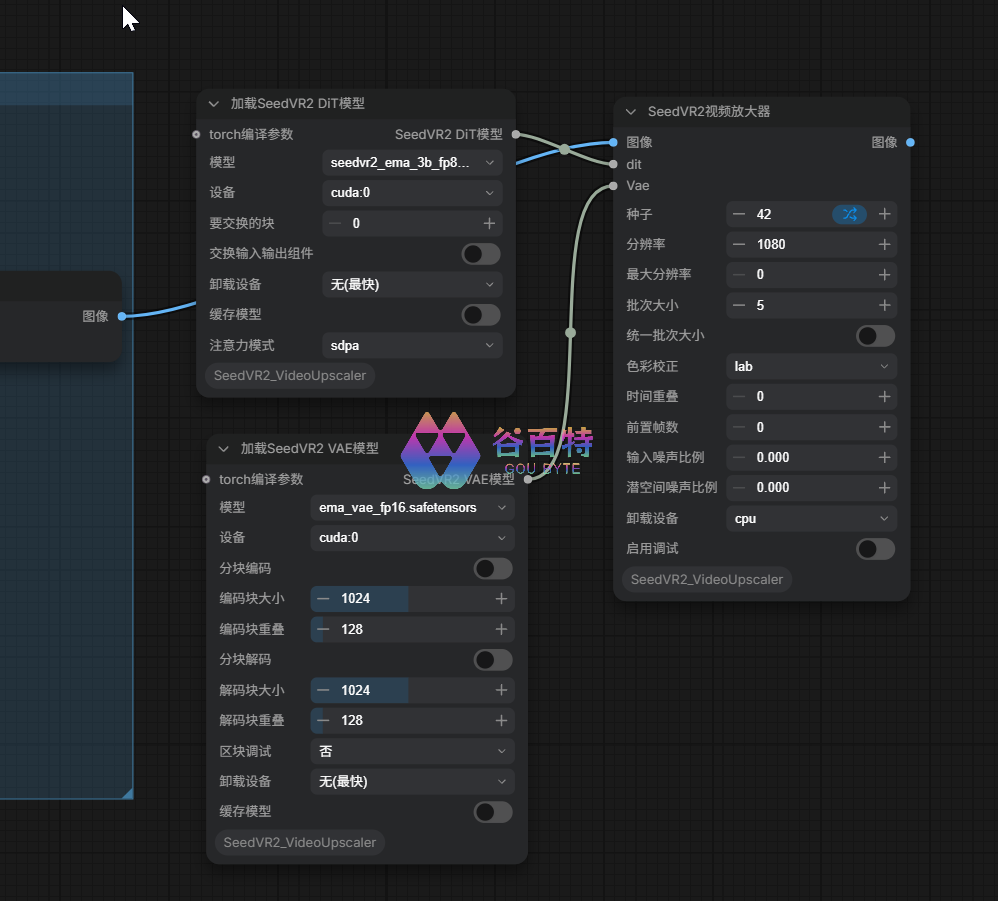Click SeedVR2_VideoUpscaler badge on VAE node
The height and width of the screenshot is (901, 998).
(300, 842)
